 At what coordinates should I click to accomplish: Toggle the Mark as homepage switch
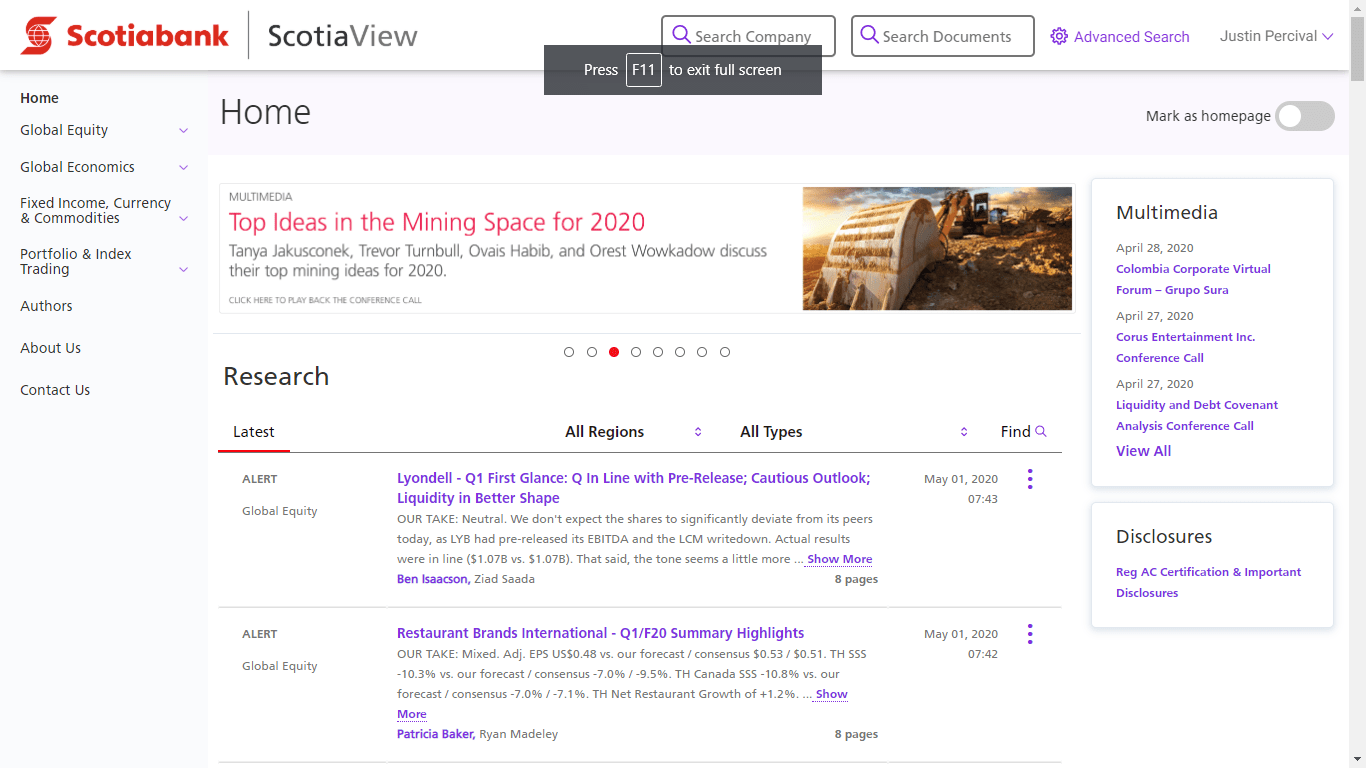pyautogui.click(x=1304, y=116)
